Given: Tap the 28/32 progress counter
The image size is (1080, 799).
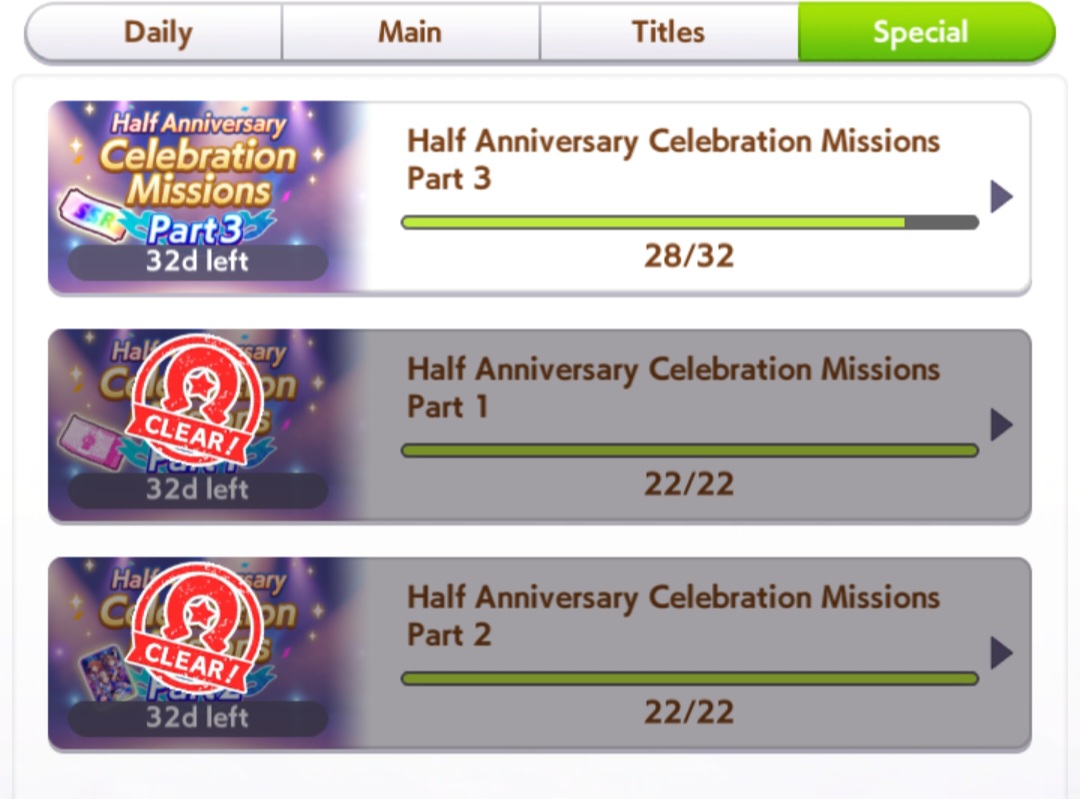Looking at the screenshot, I should pyautogui.click(x=689, y=256).
